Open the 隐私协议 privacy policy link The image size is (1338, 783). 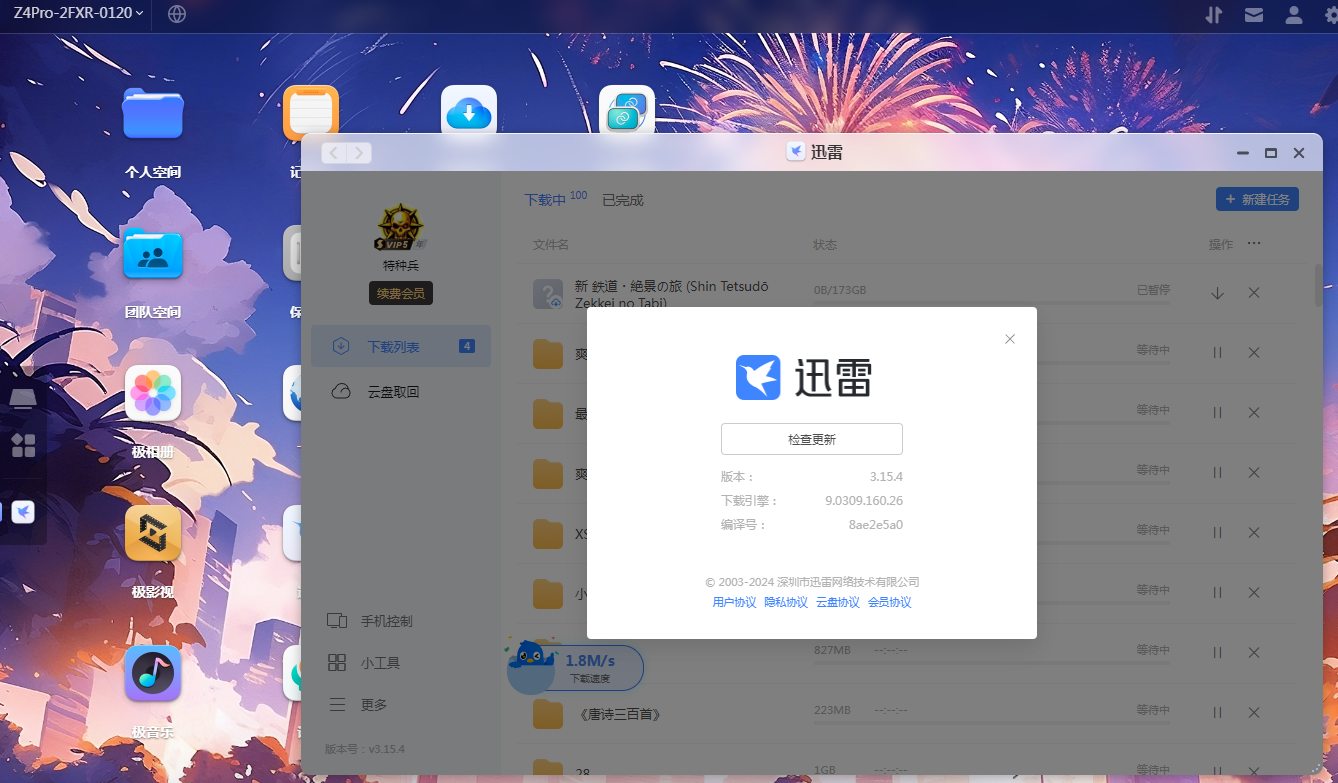[x=786, y=602]
